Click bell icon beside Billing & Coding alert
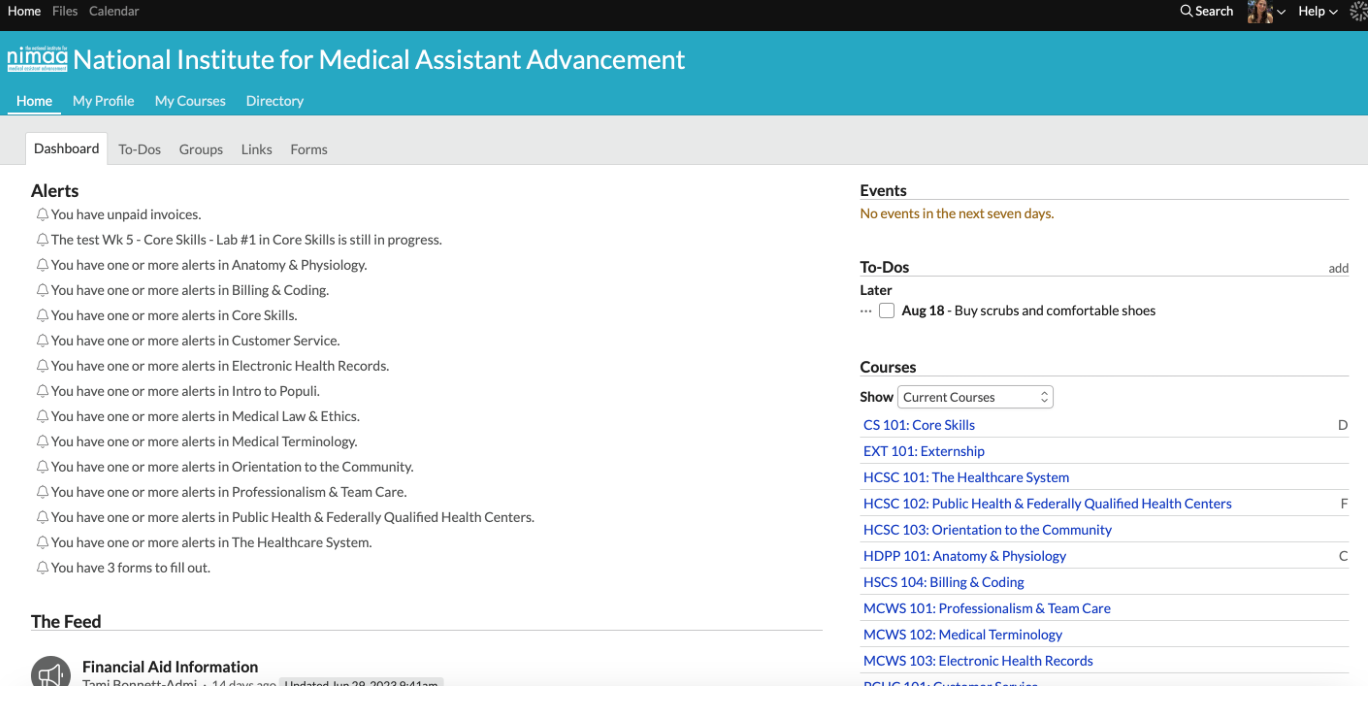This screenshot has width=1368, height=728. coord(42,290)
